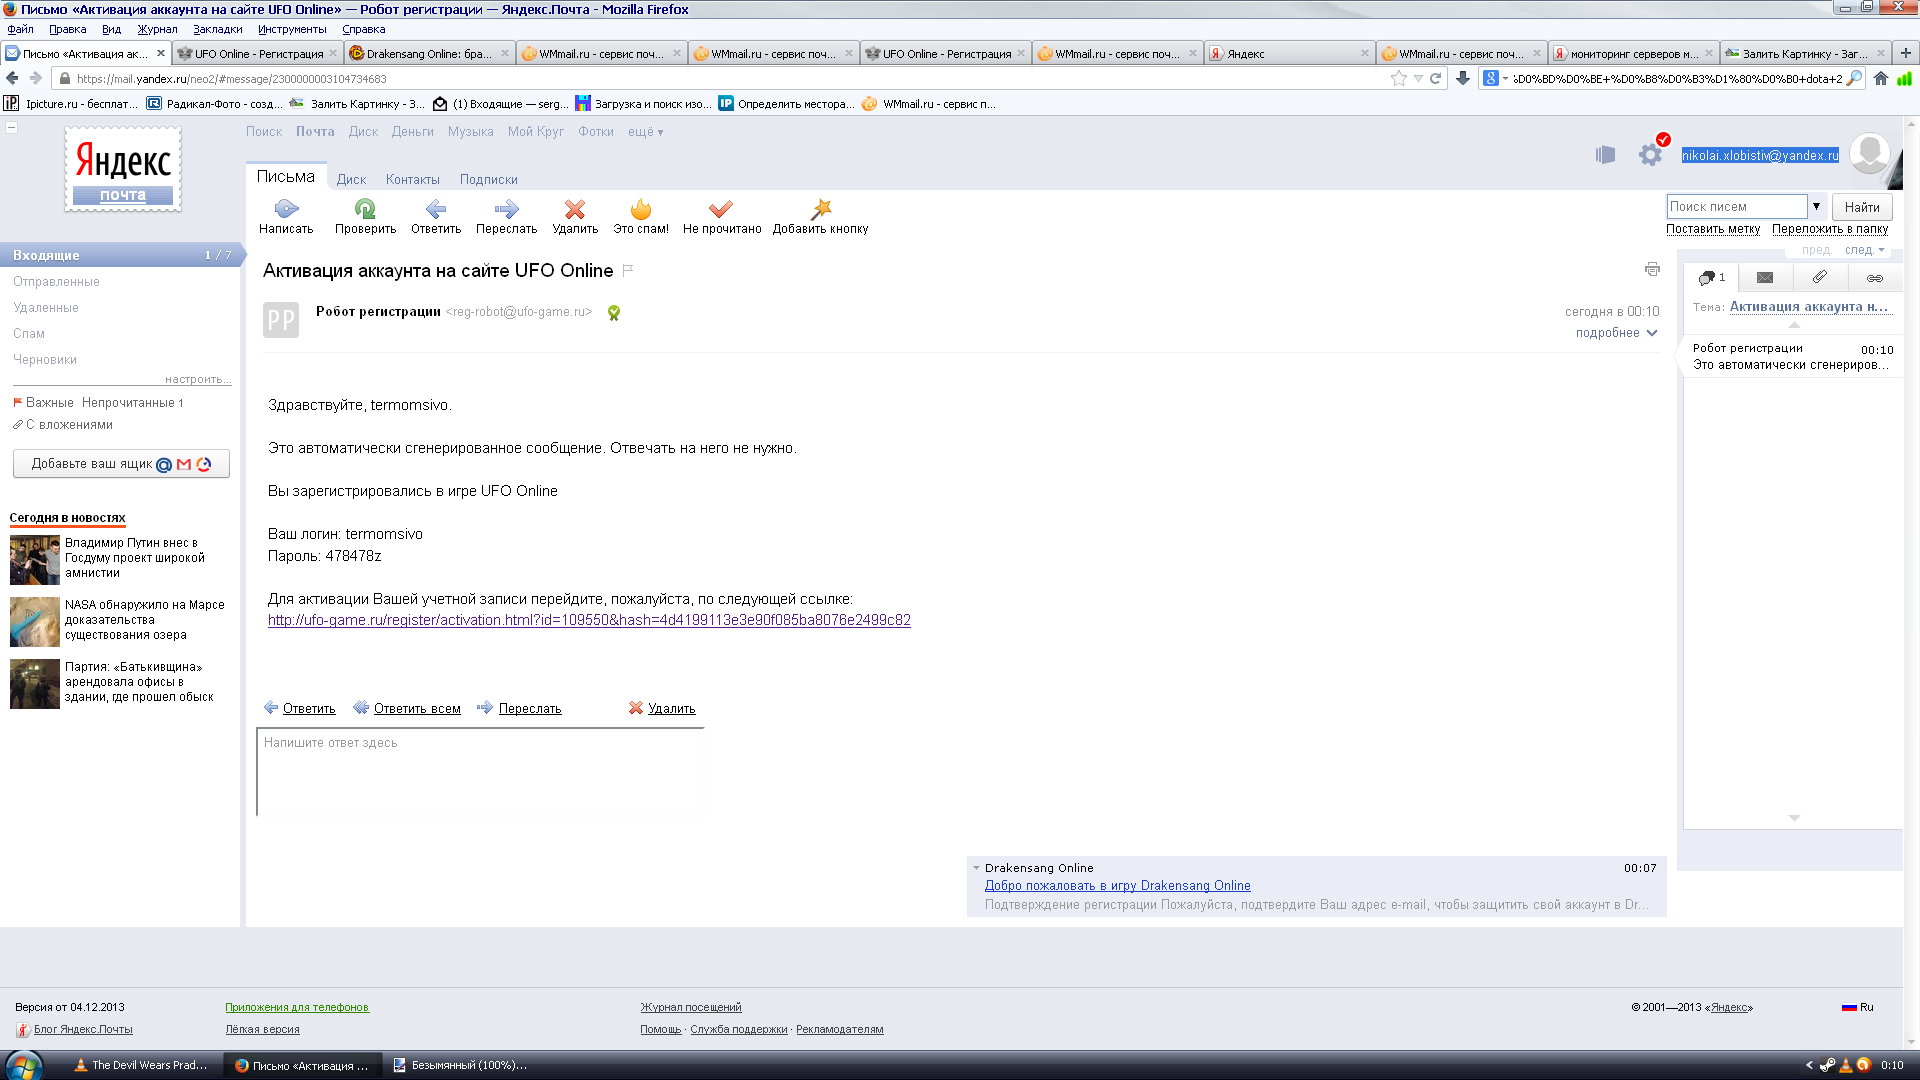Open the Контакты tab
Viewport: 1920px width, 1080px height.
[x=413, y=180]
